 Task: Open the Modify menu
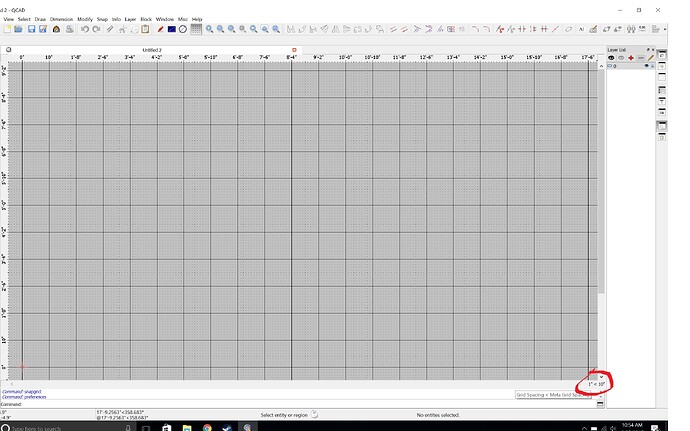point(85,19)
